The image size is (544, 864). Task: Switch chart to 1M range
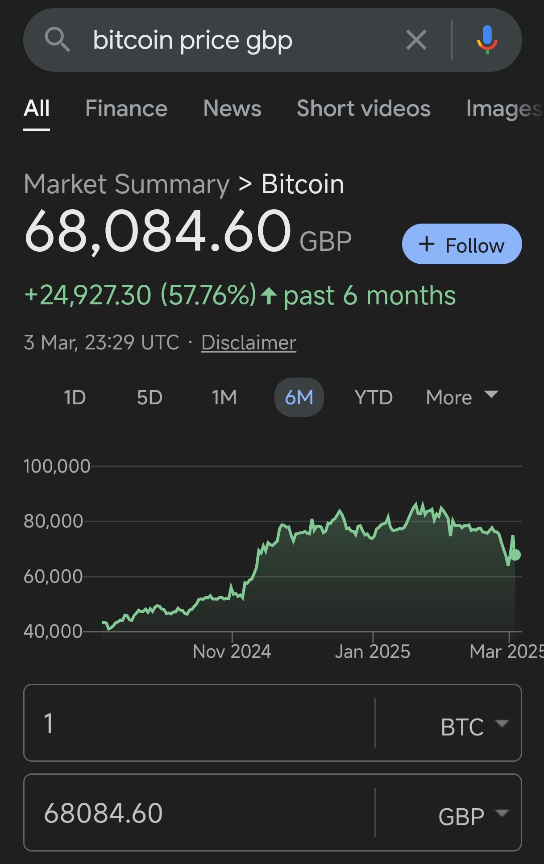[224, 397]
